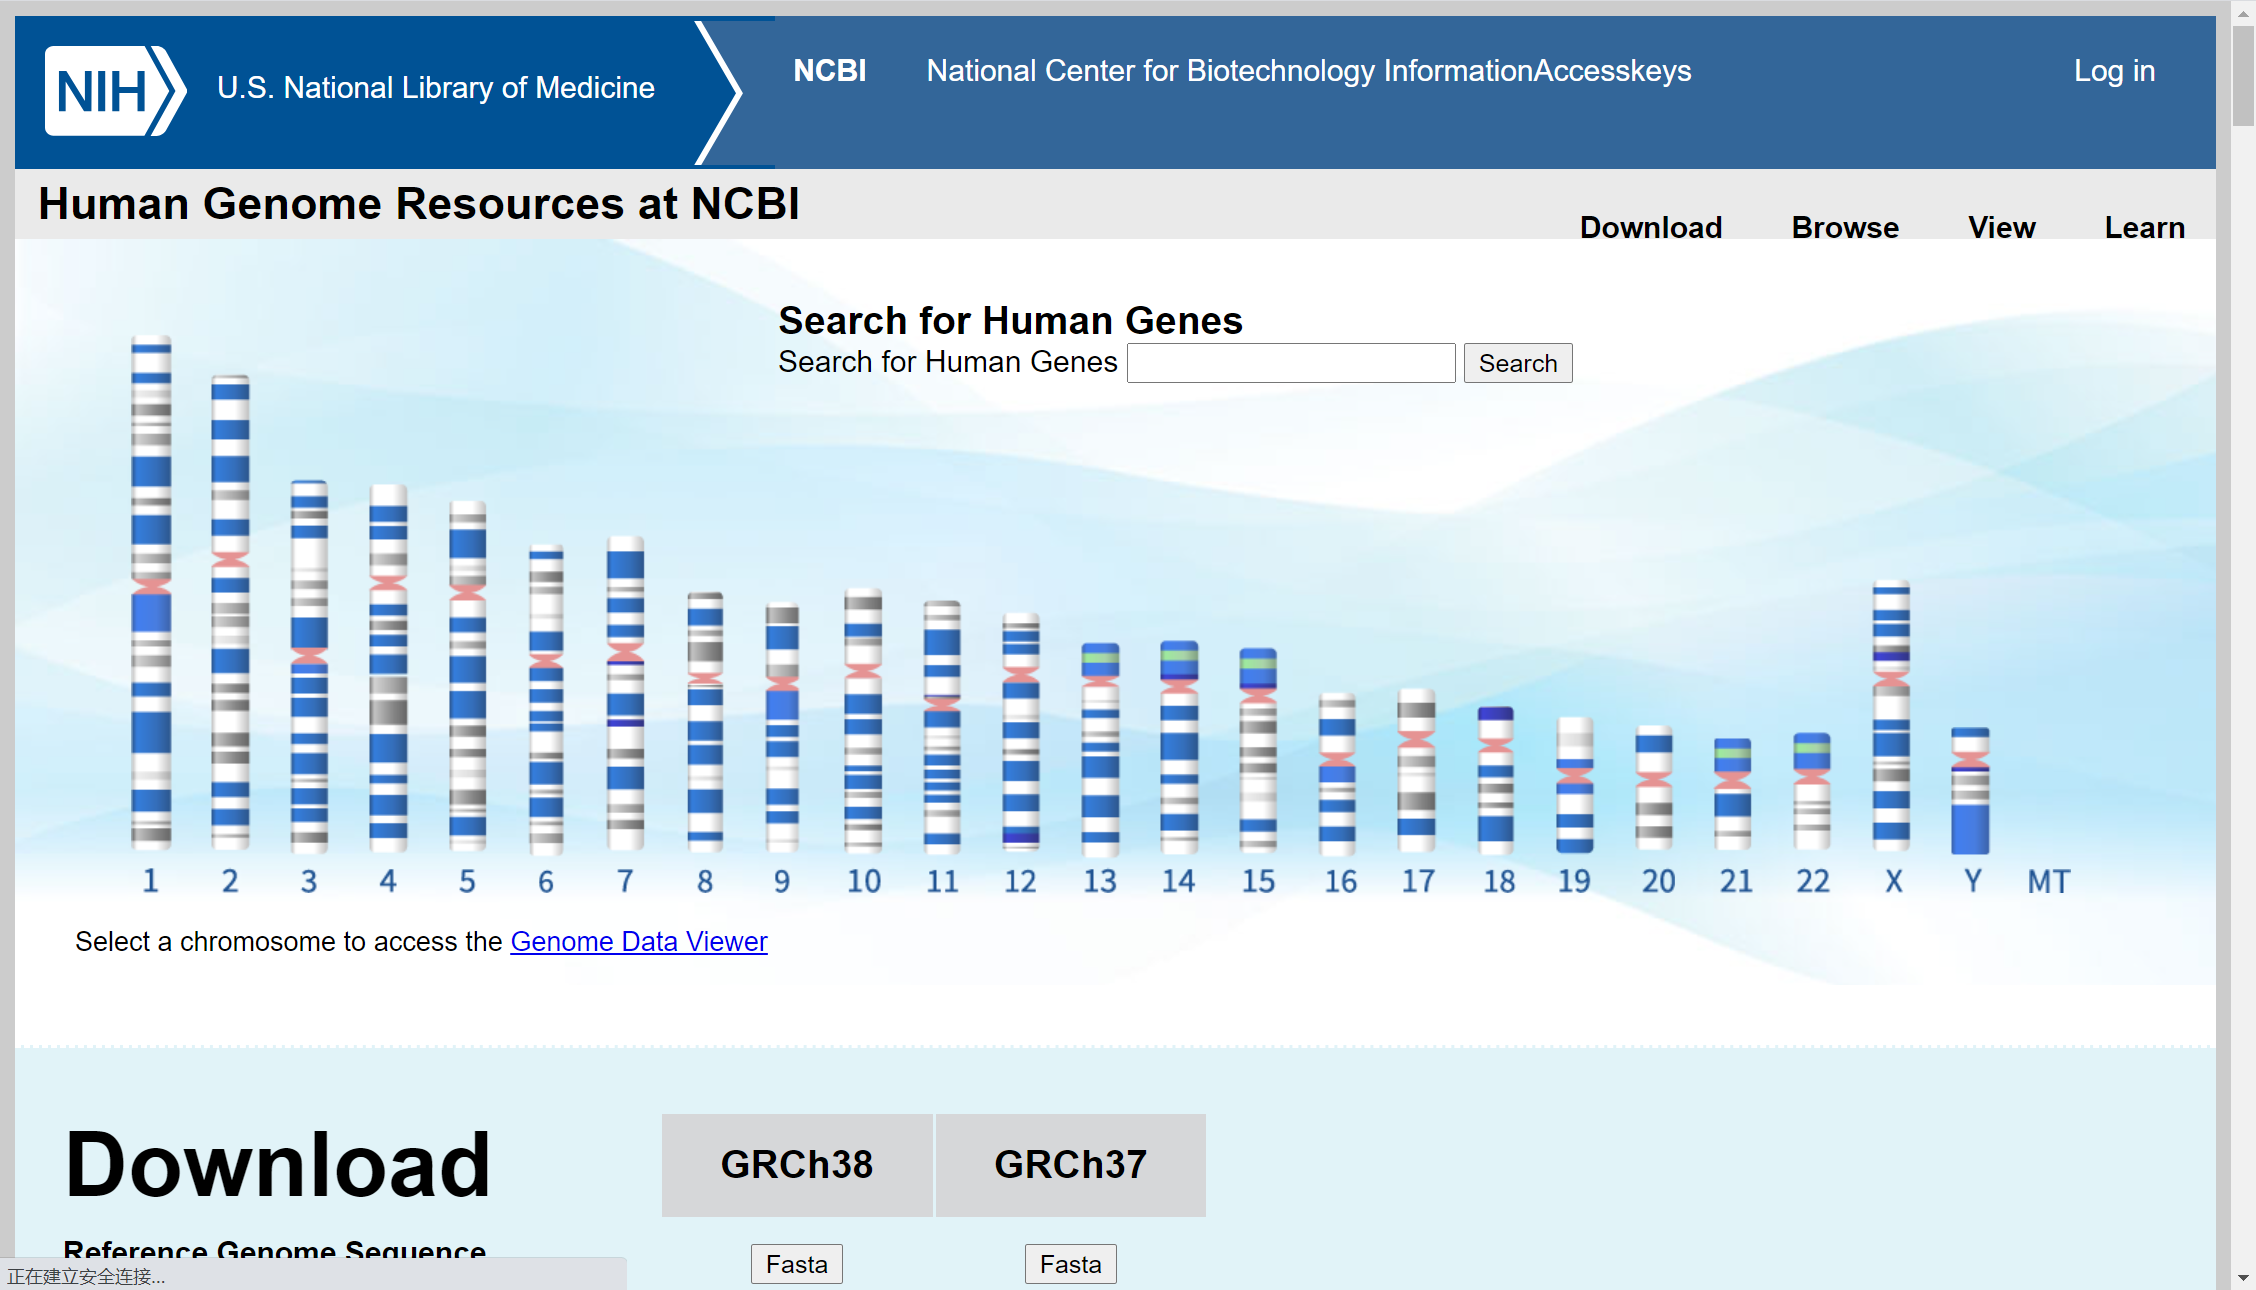This screenshot has width=2256, height=1290.
Task: Select chromosome 3 ideogram
Action: point(309,665)
